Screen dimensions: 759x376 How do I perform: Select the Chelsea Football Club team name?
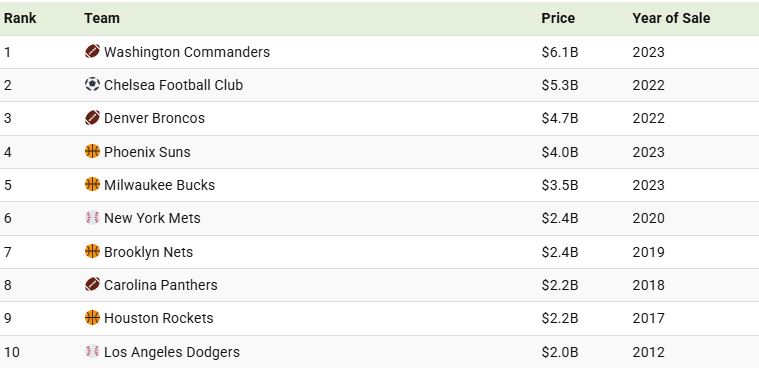pyautogui.click(x=173, y=85)
